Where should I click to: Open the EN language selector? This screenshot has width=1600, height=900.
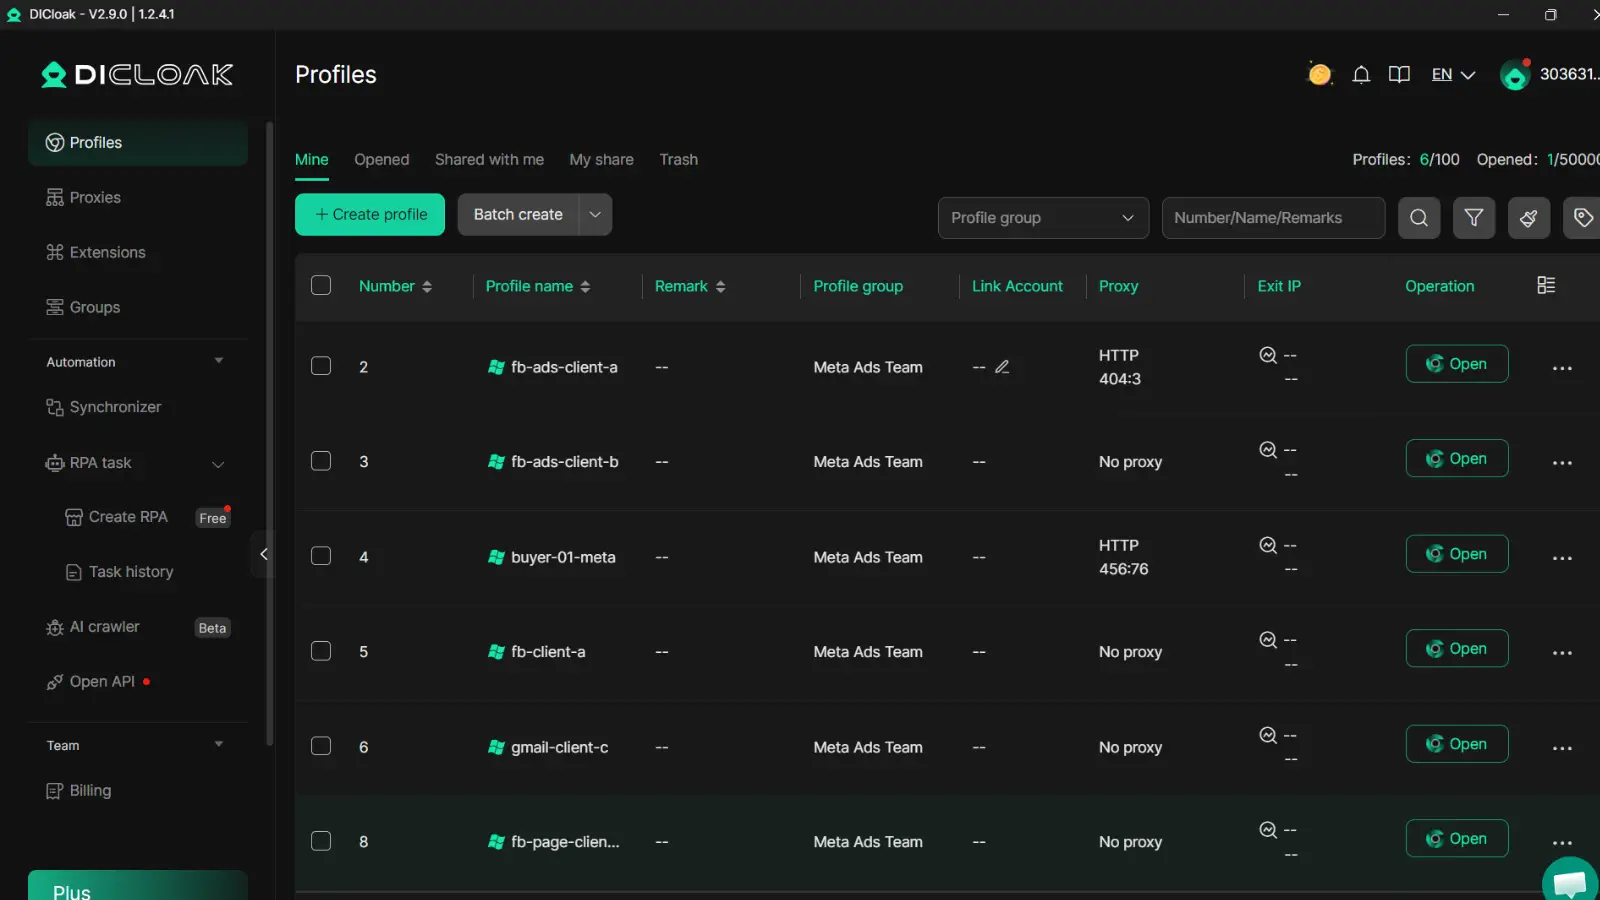[1453, 75]
